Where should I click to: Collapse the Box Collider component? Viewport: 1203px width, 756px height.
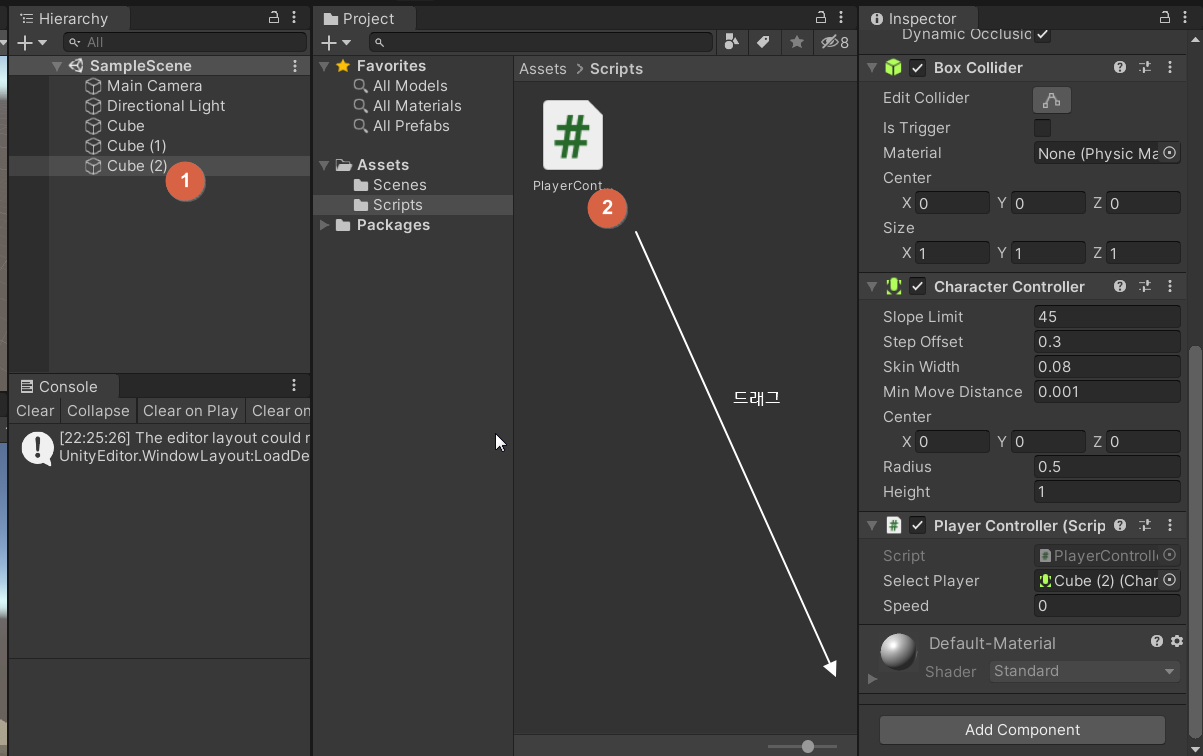(872, 68)
